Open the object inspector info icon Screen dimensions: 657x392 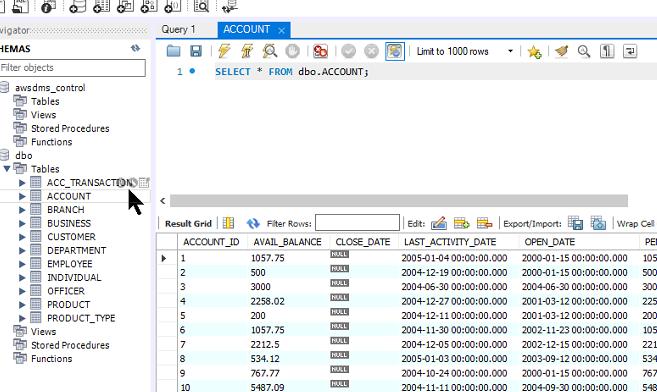[x=48, y=6]
